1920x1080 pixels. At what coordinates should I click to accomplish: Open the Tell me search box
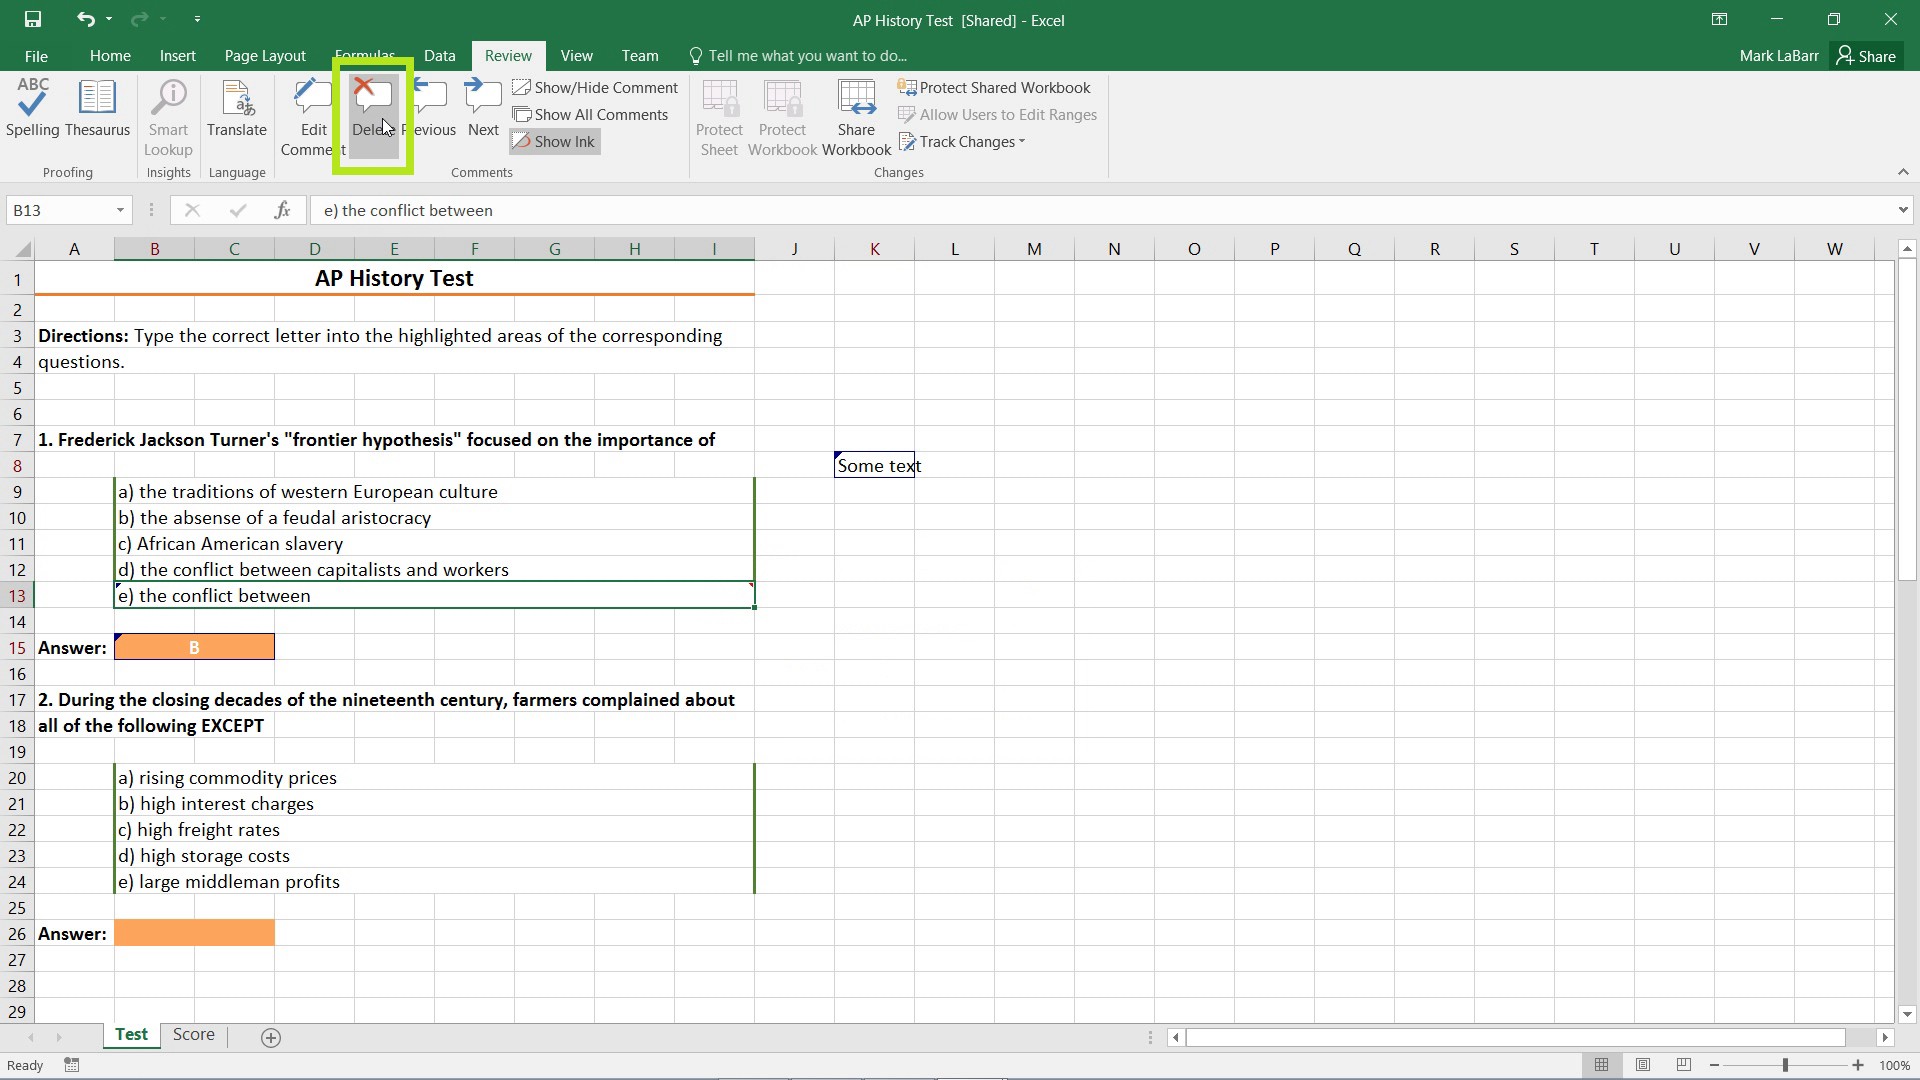pos(804,55)
